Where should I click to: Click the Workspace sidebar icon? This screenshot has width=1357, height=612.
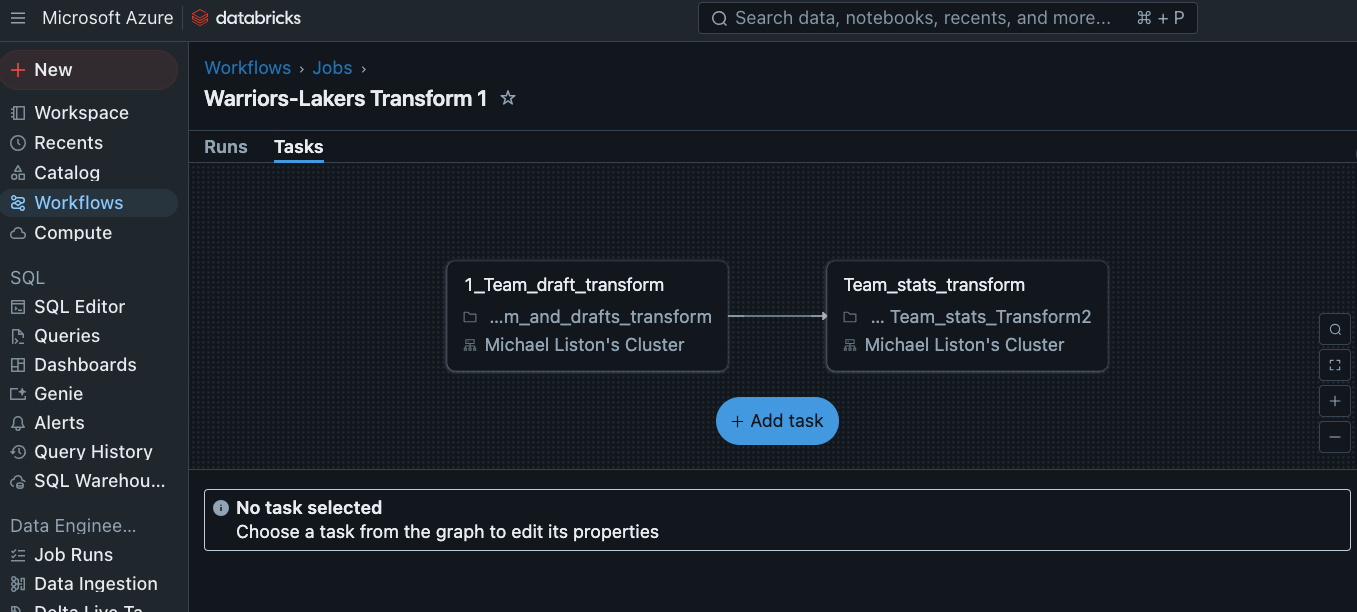(x=18, y=113)
